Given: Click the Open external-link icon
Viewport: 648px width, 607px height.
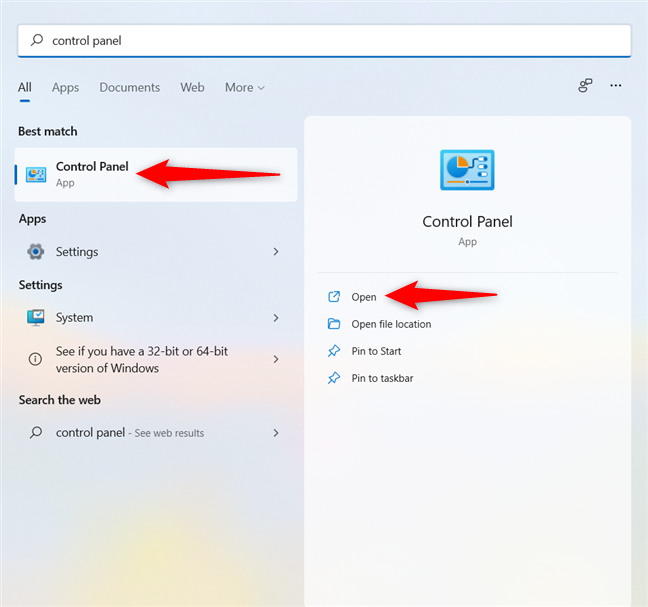Looking at the screenshot, I should (x=334, y=297).
